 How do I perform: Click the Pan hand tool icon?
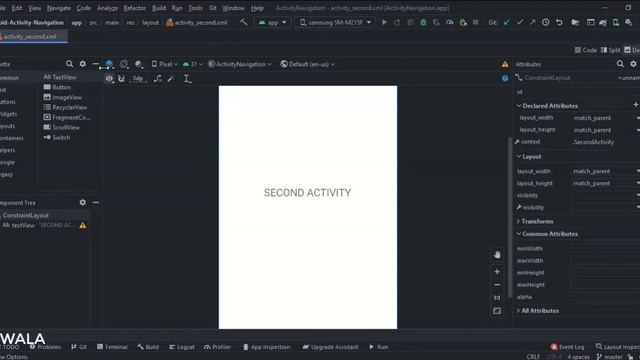(497, 255)
